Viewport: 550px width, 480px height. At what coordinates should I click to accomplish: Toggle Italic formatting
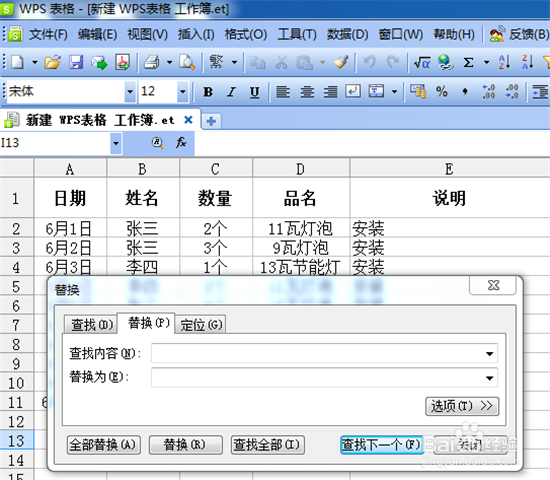231,92
